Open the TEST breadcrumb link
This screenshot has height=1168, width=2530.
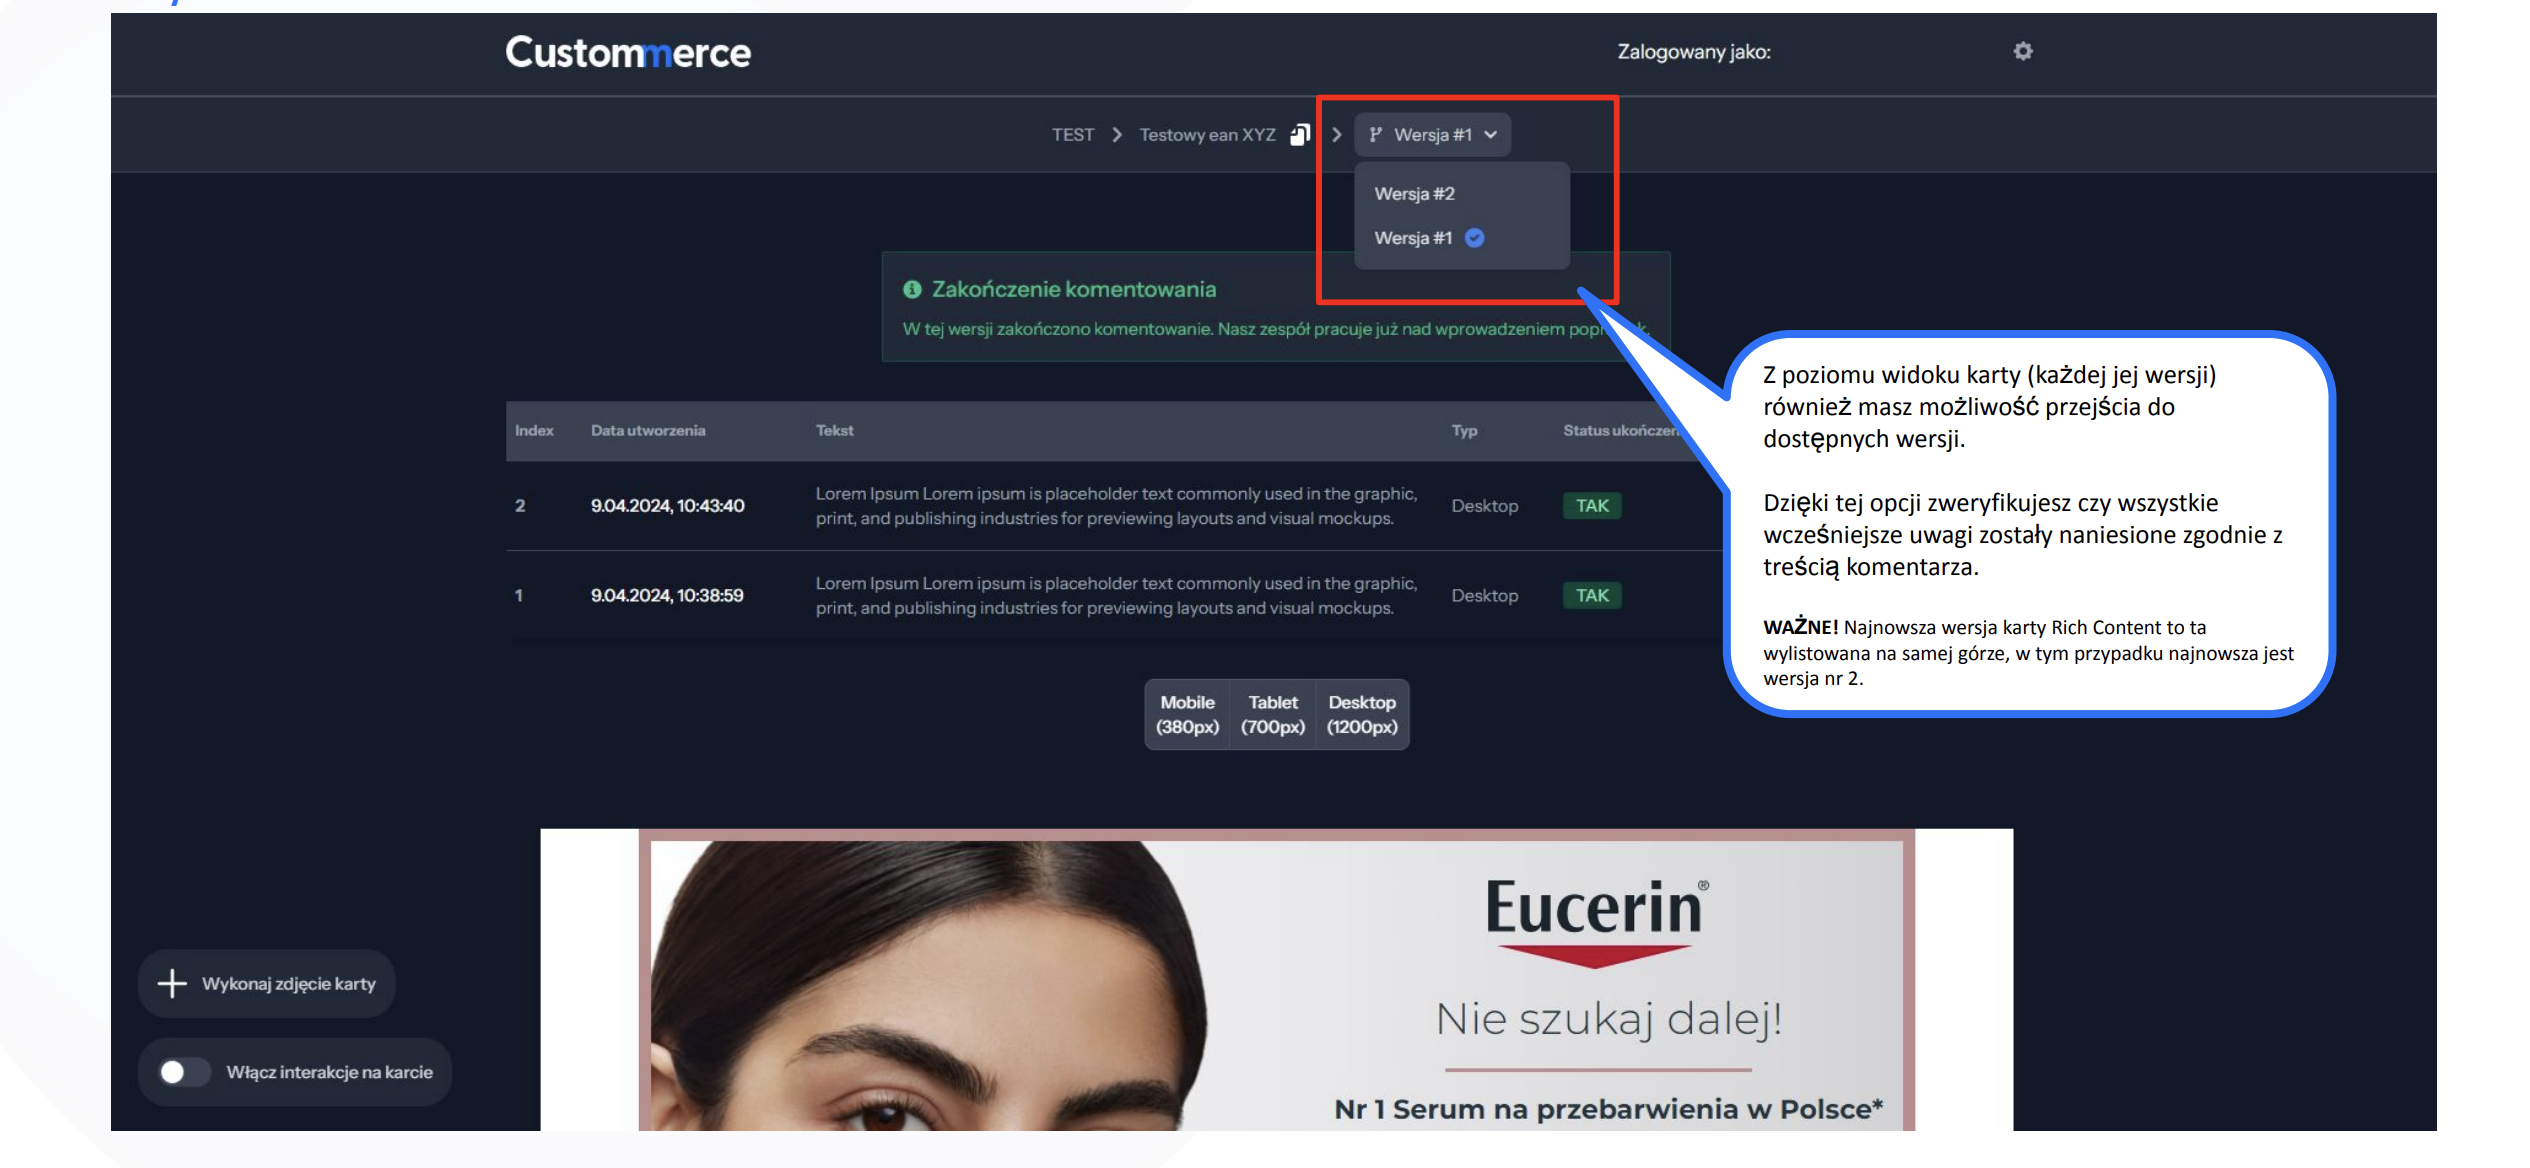[x=1072, y=135]
